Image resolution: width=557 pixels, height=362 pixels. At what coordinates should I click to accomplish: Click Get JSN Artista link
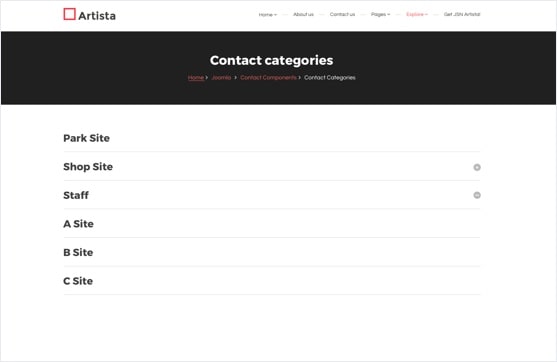click(462, 15)
